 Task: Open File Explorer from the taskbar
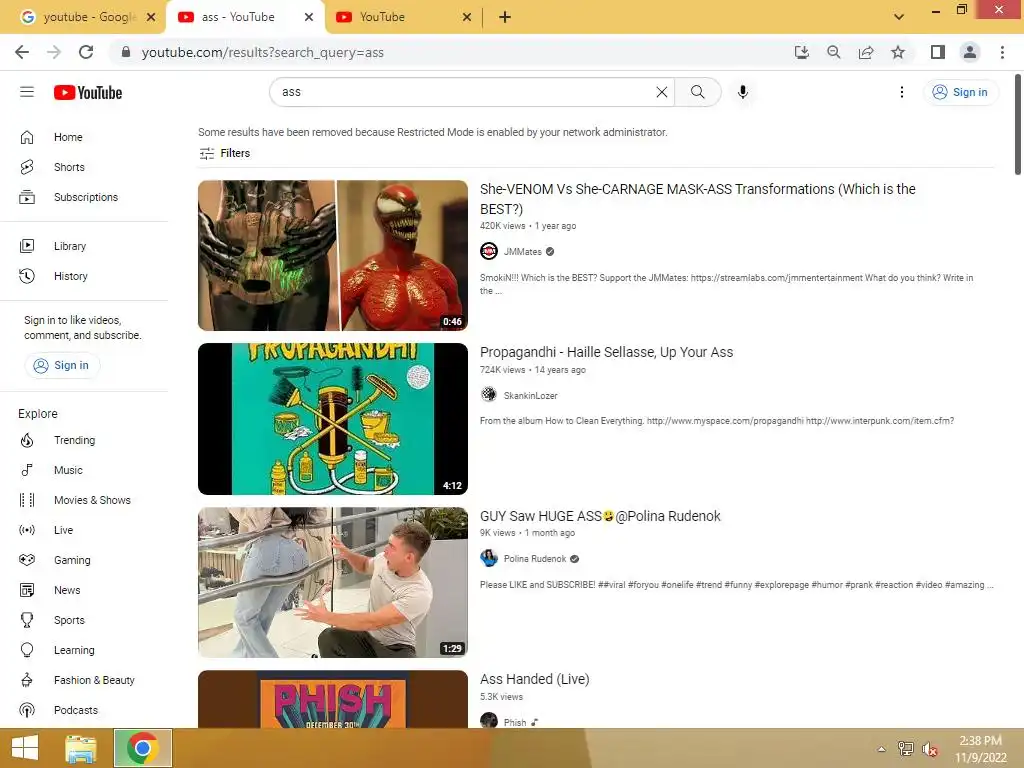pos(81,748)
